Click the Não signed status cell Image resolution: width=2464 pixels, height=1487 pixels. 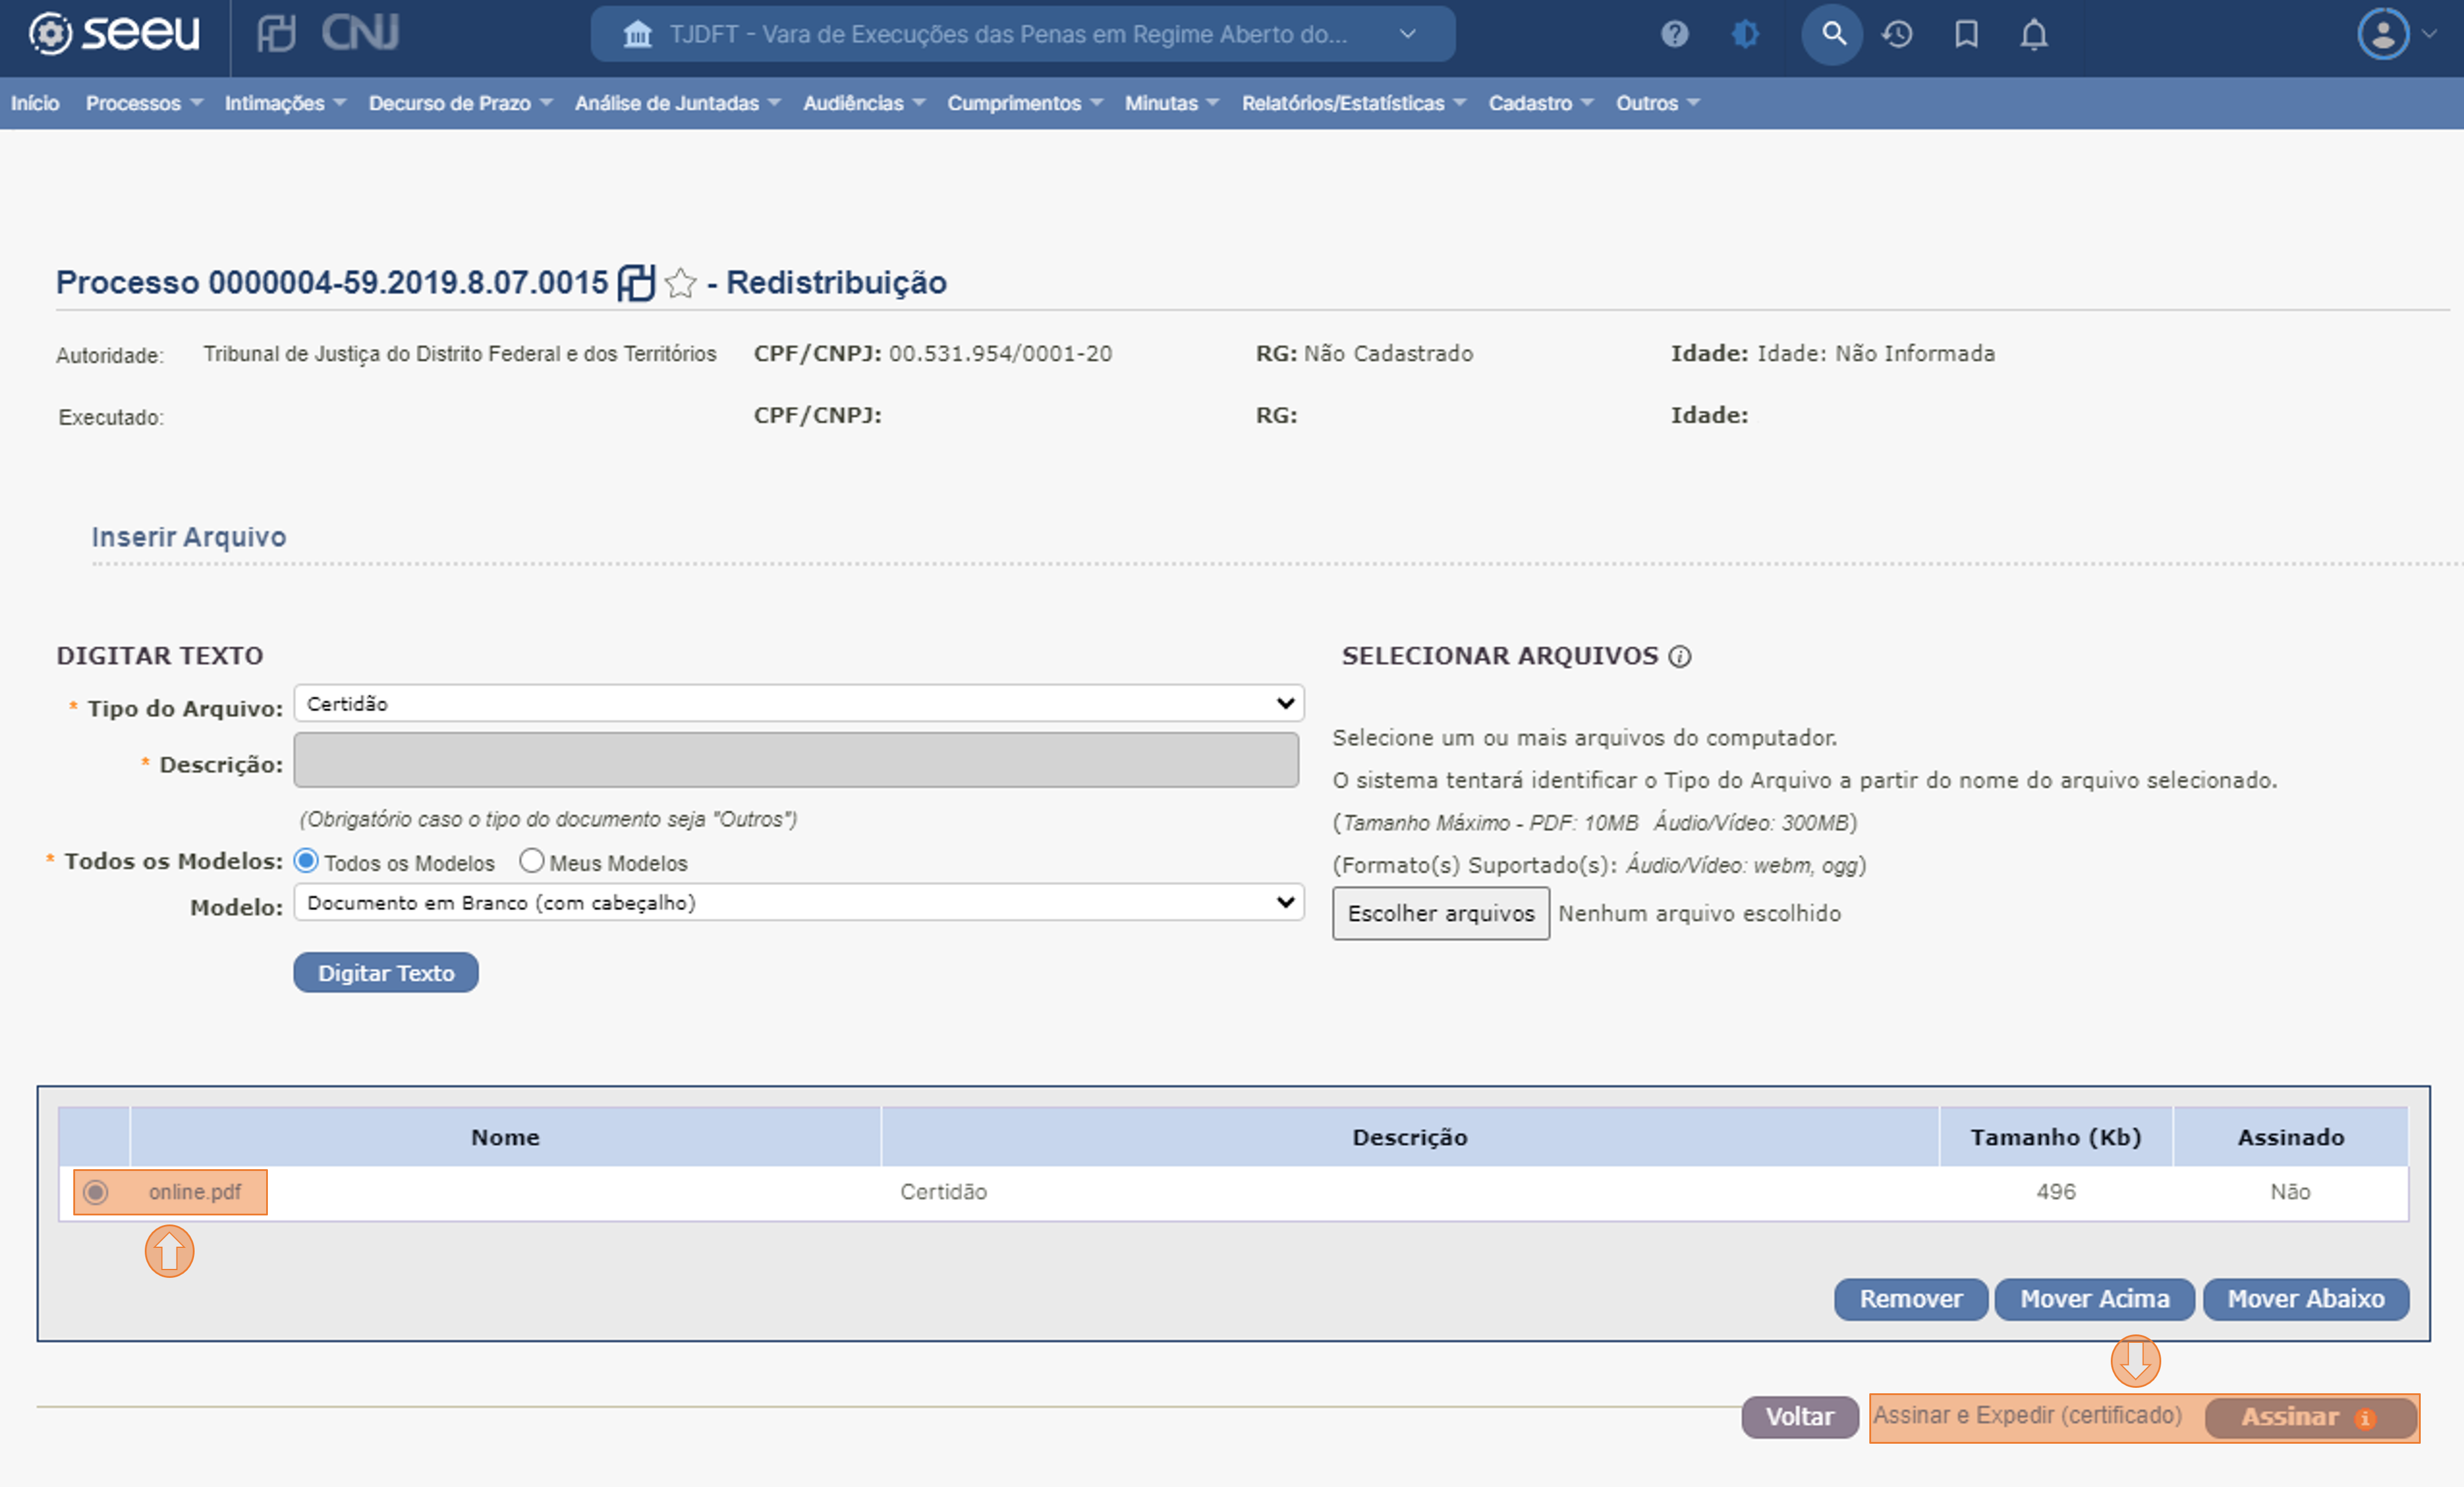2290,1192
